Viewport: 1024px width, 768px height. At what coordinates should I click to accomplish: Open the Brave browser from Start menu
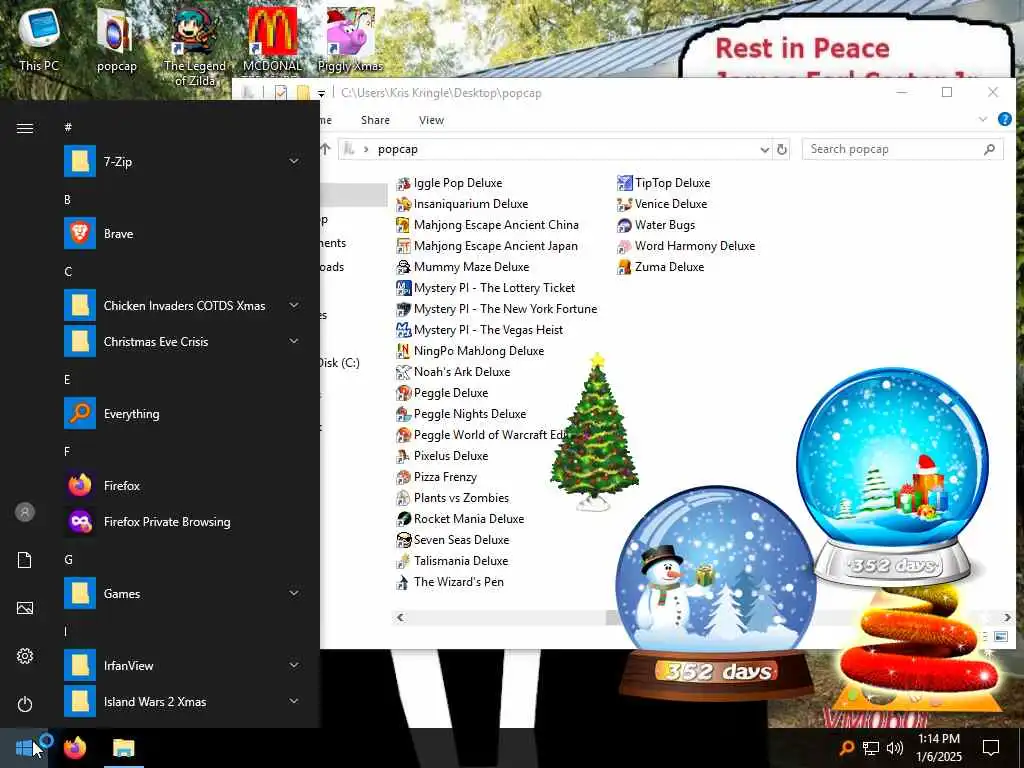tap(182, 234)
